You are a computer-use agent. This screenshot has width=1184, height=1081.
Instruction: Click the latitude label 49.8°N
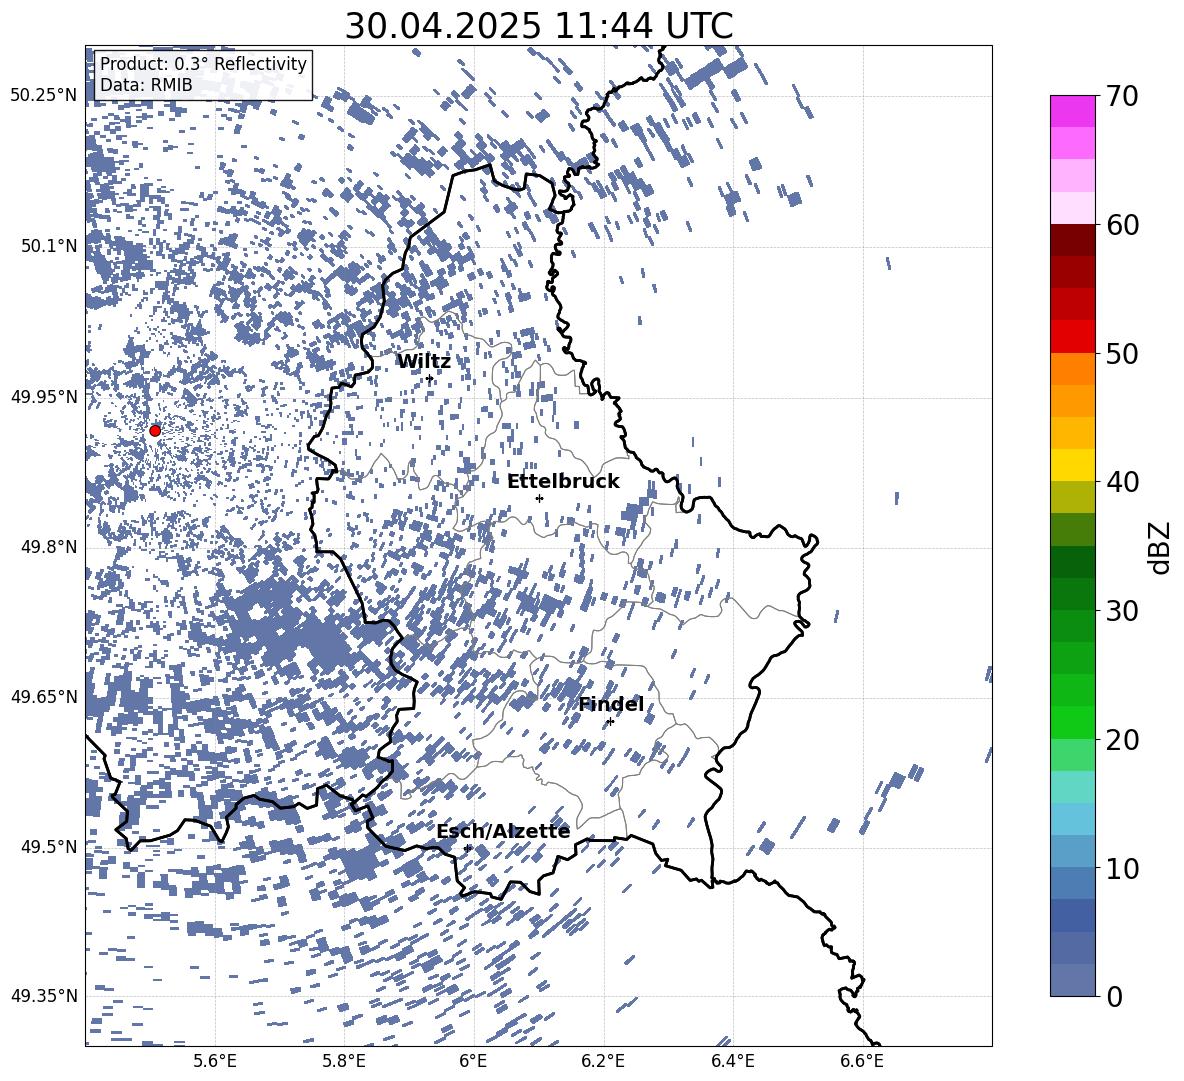(x=50, y=547)
